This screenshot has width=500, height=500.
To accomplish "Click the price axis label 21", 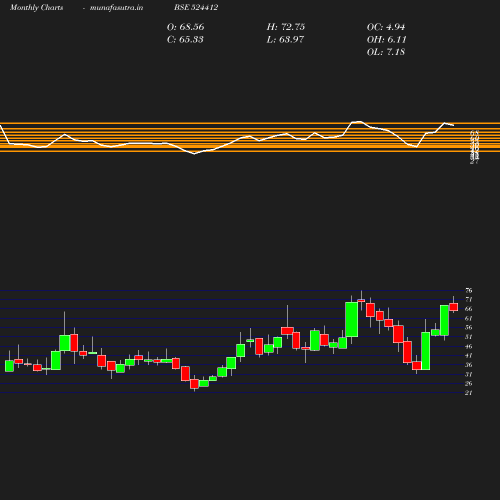I will point(469,393).
